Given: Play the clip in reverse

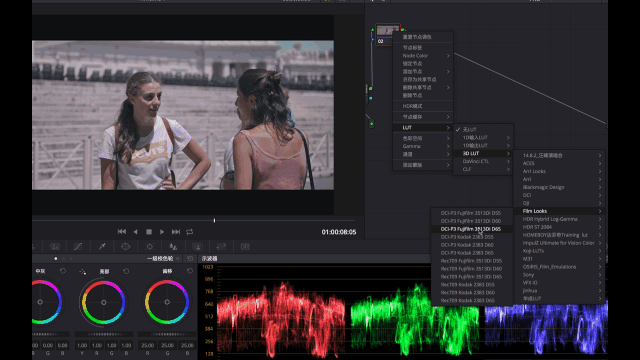Looking at the screenshot, I should point(136,231).
